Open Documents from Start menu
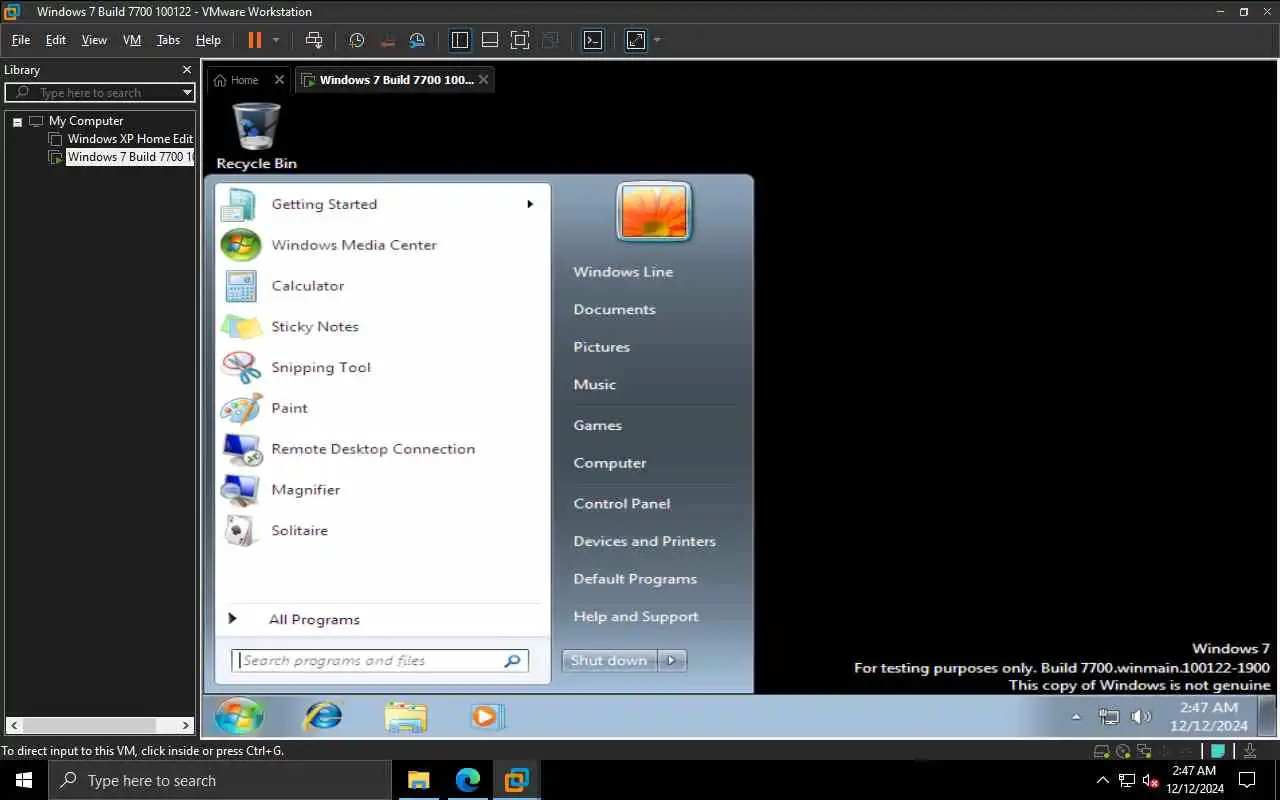This screenshot has height=800, width=1280. point(614,310)
